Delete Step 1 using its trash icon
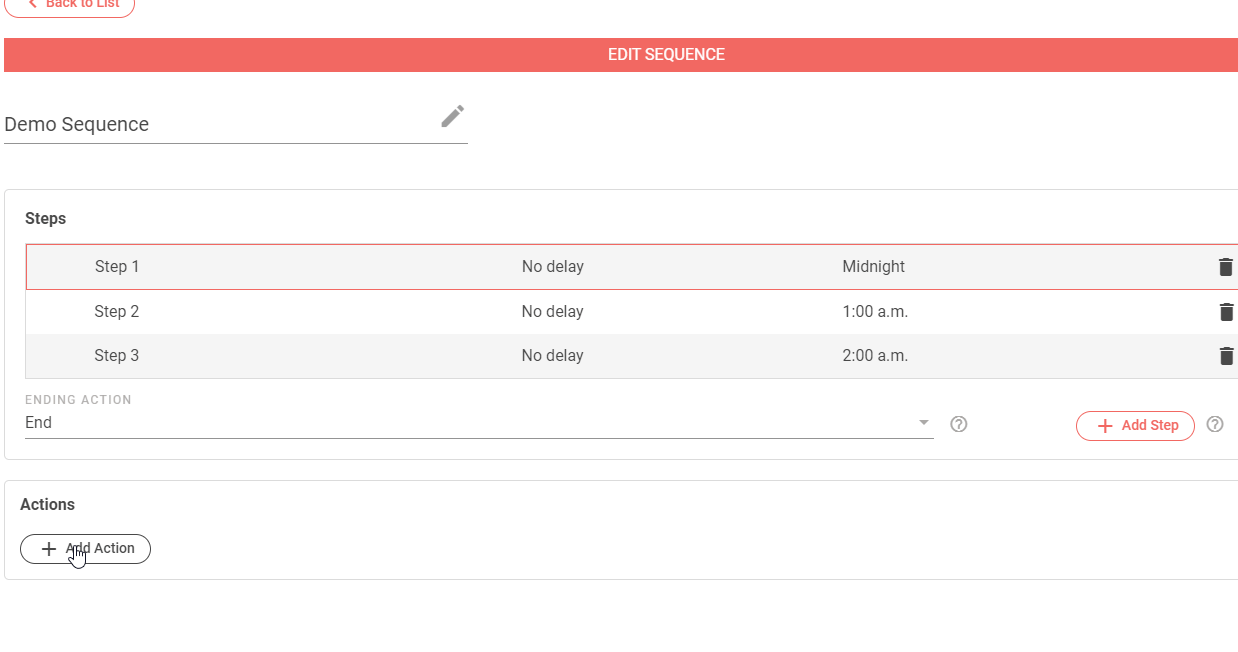This screenshot has height=652, width=1238. (x=1225, y=267)
